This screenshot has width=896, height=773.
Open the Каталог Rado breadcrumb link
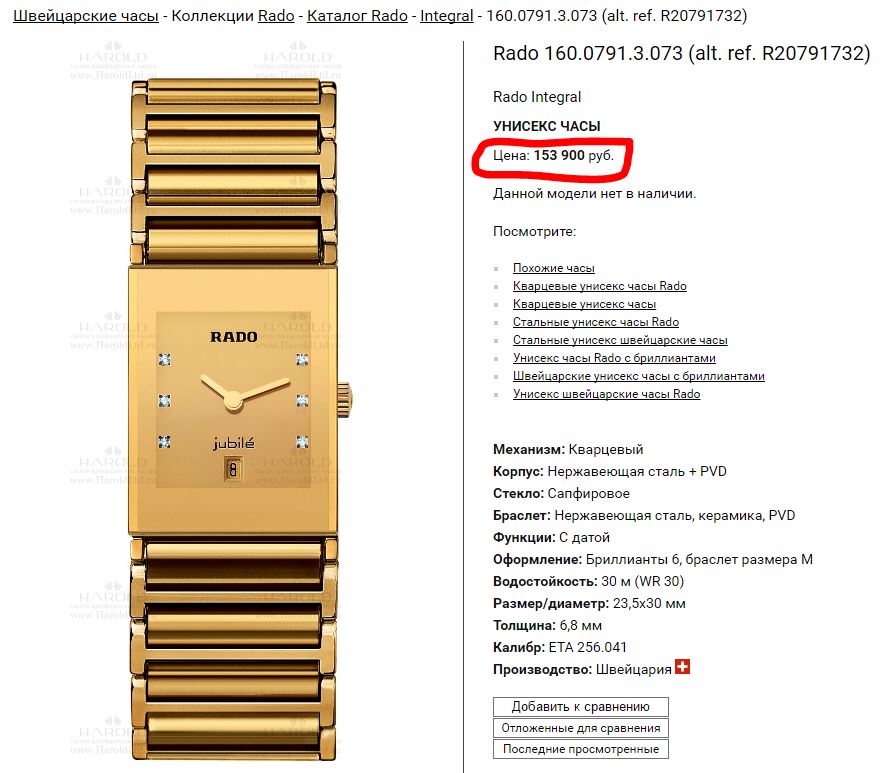point(357,16)
